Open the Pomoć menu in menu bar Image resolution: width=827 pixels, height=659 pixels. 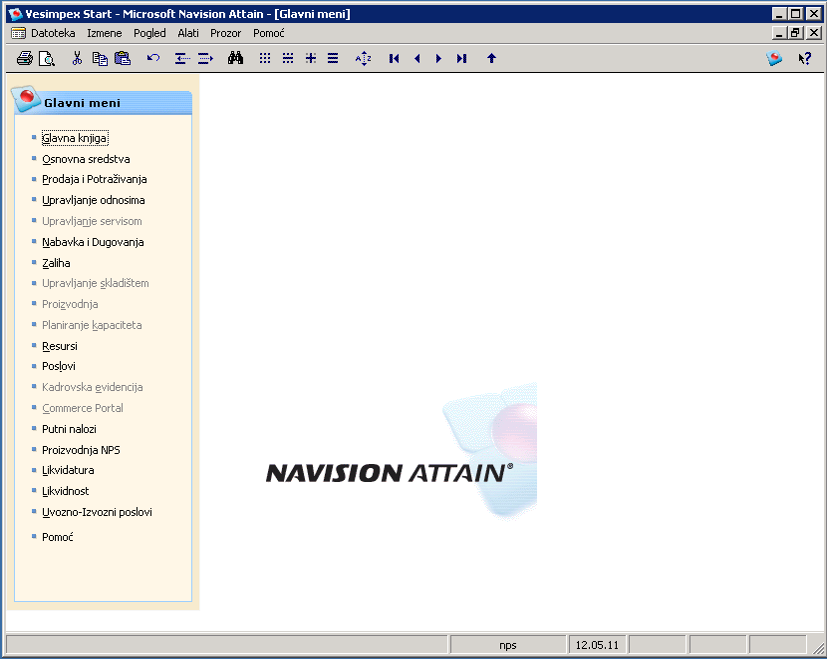[x=268, y=33]
